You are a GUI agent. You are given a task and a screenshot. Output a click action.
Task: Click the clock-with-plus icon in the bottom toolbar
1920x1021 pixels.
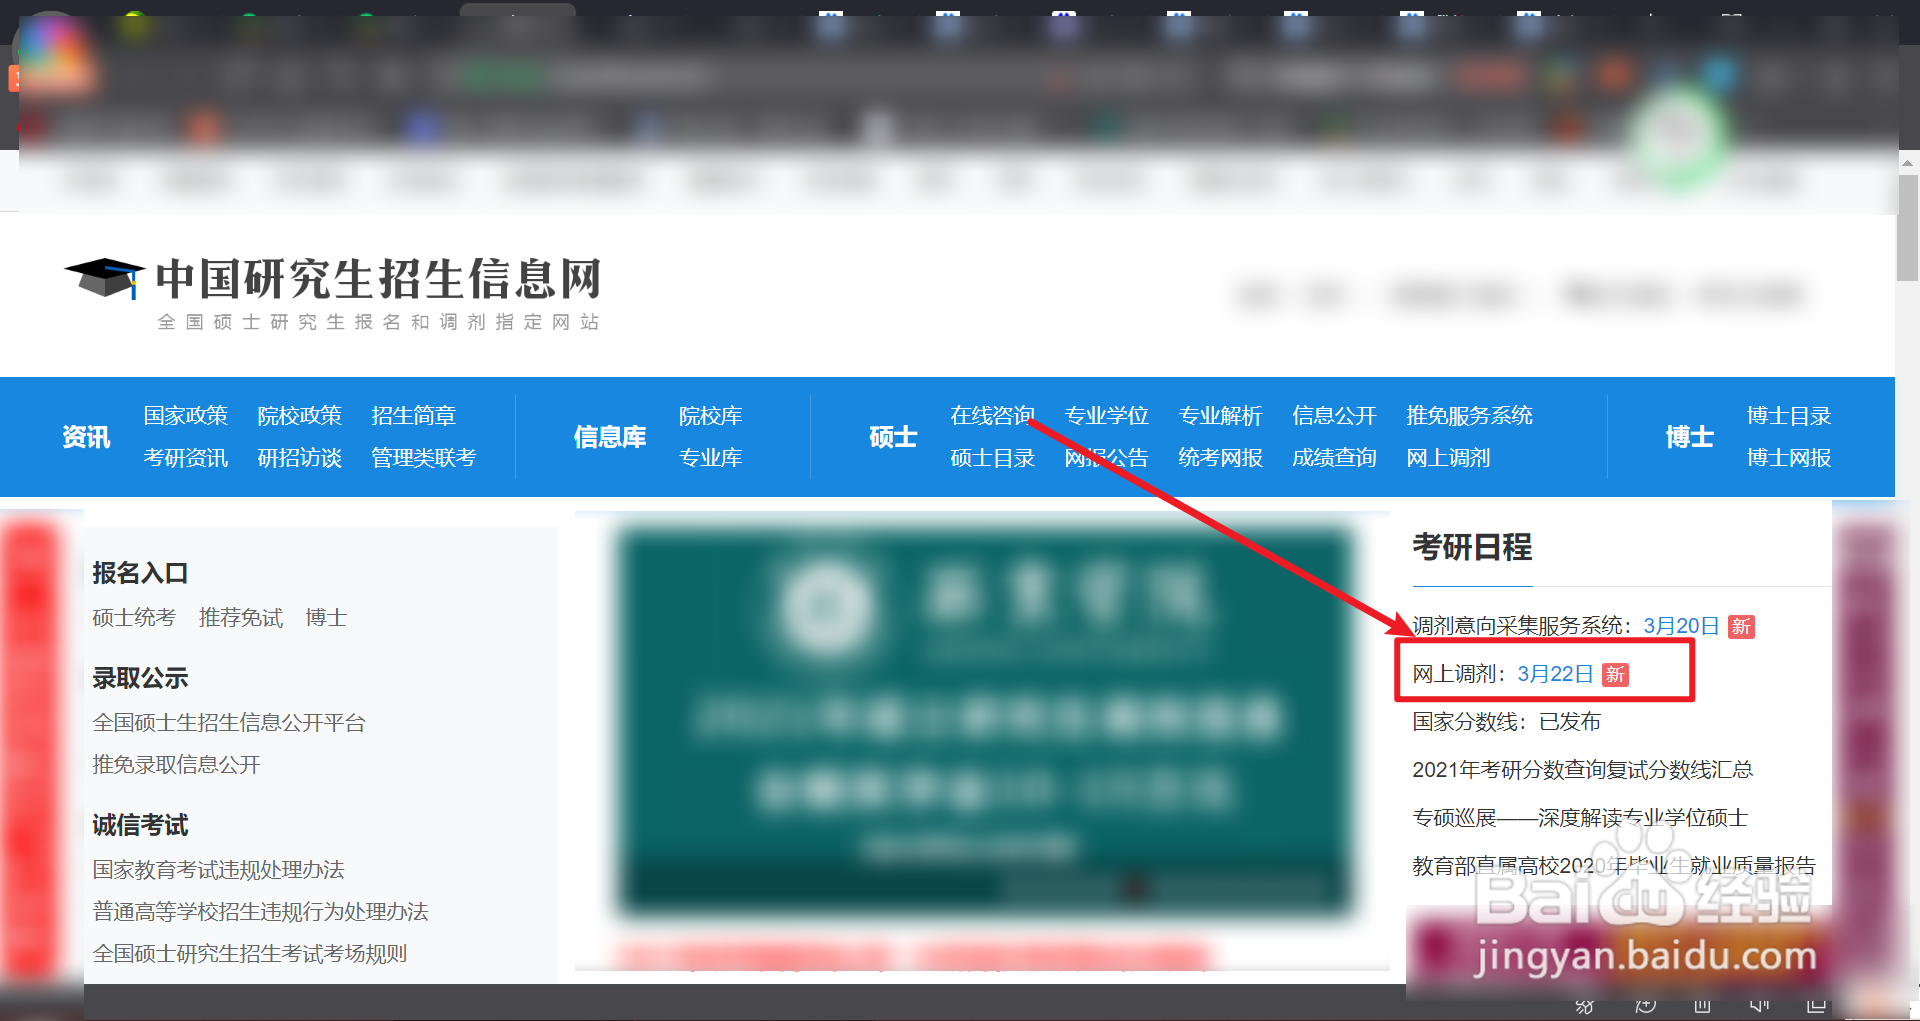point(1645,1007)
